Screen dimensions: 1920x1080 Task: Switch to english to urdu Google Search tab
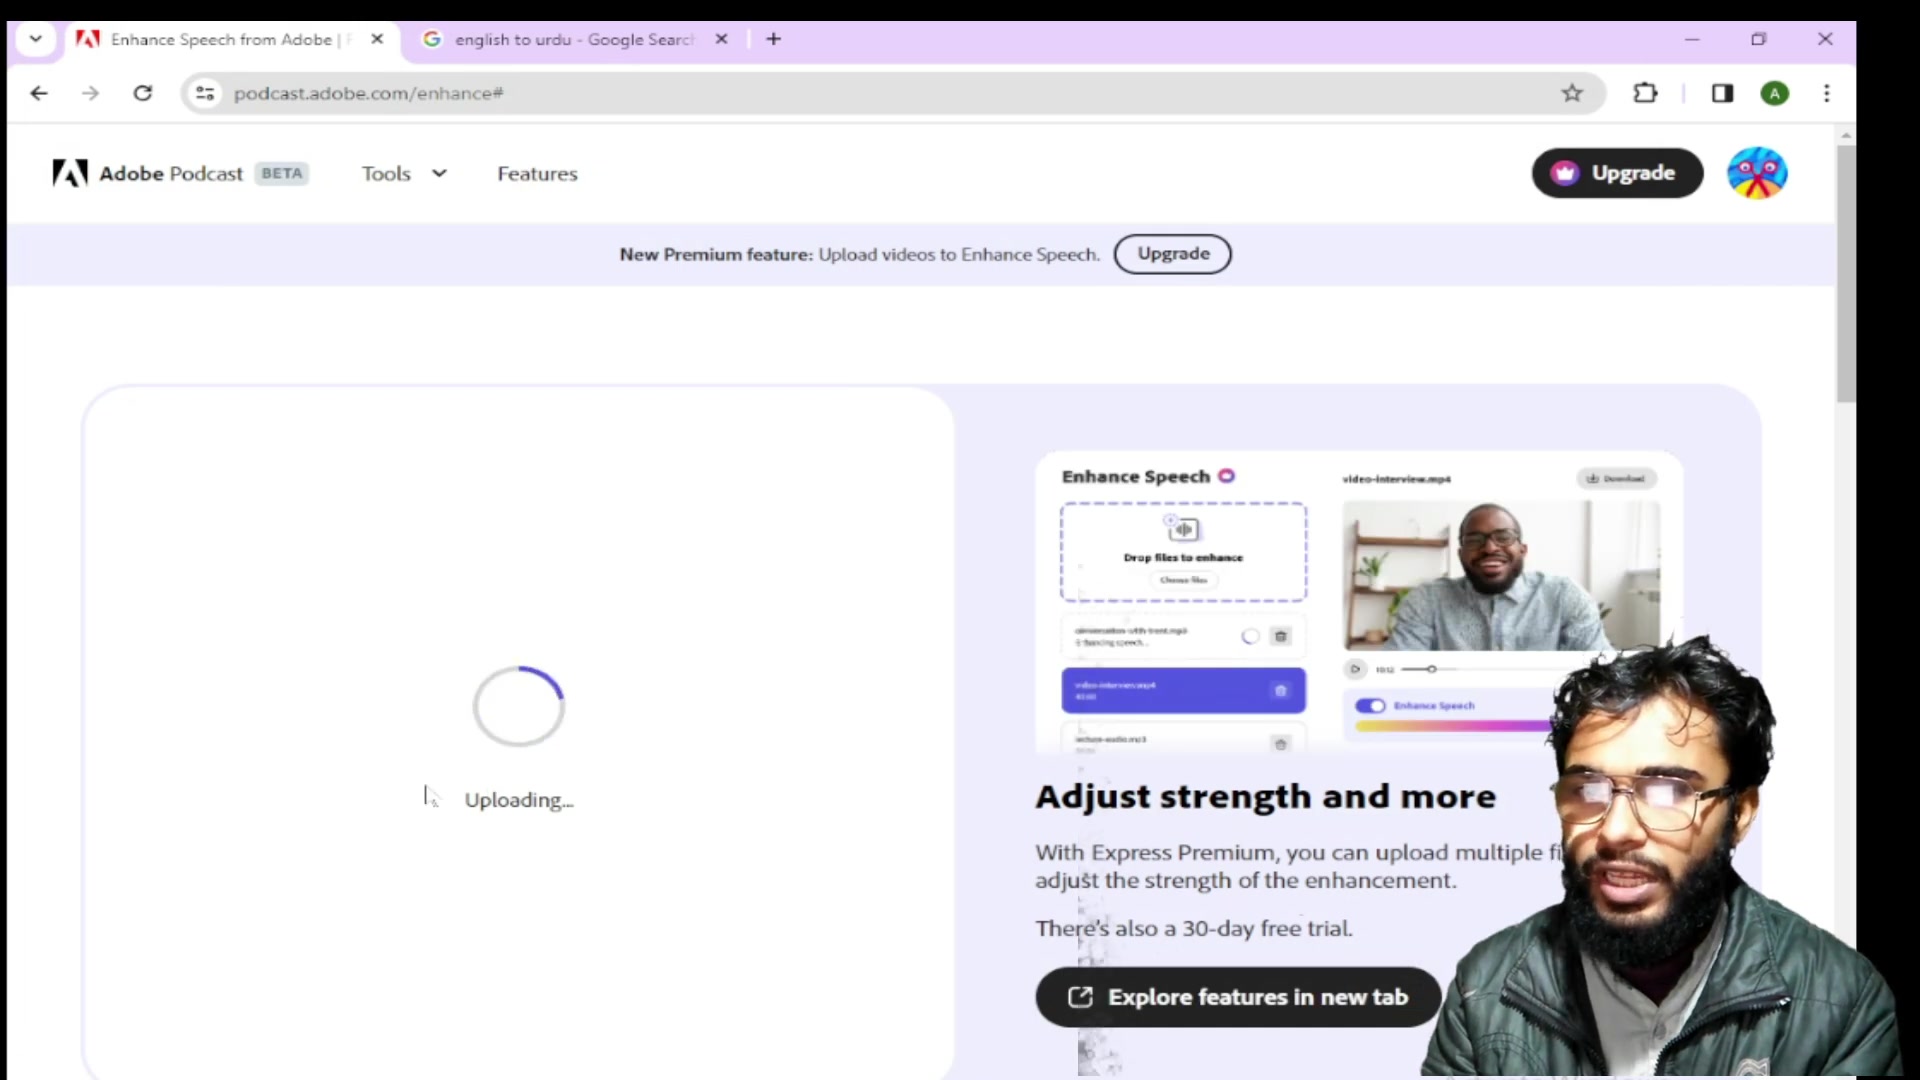573,39
